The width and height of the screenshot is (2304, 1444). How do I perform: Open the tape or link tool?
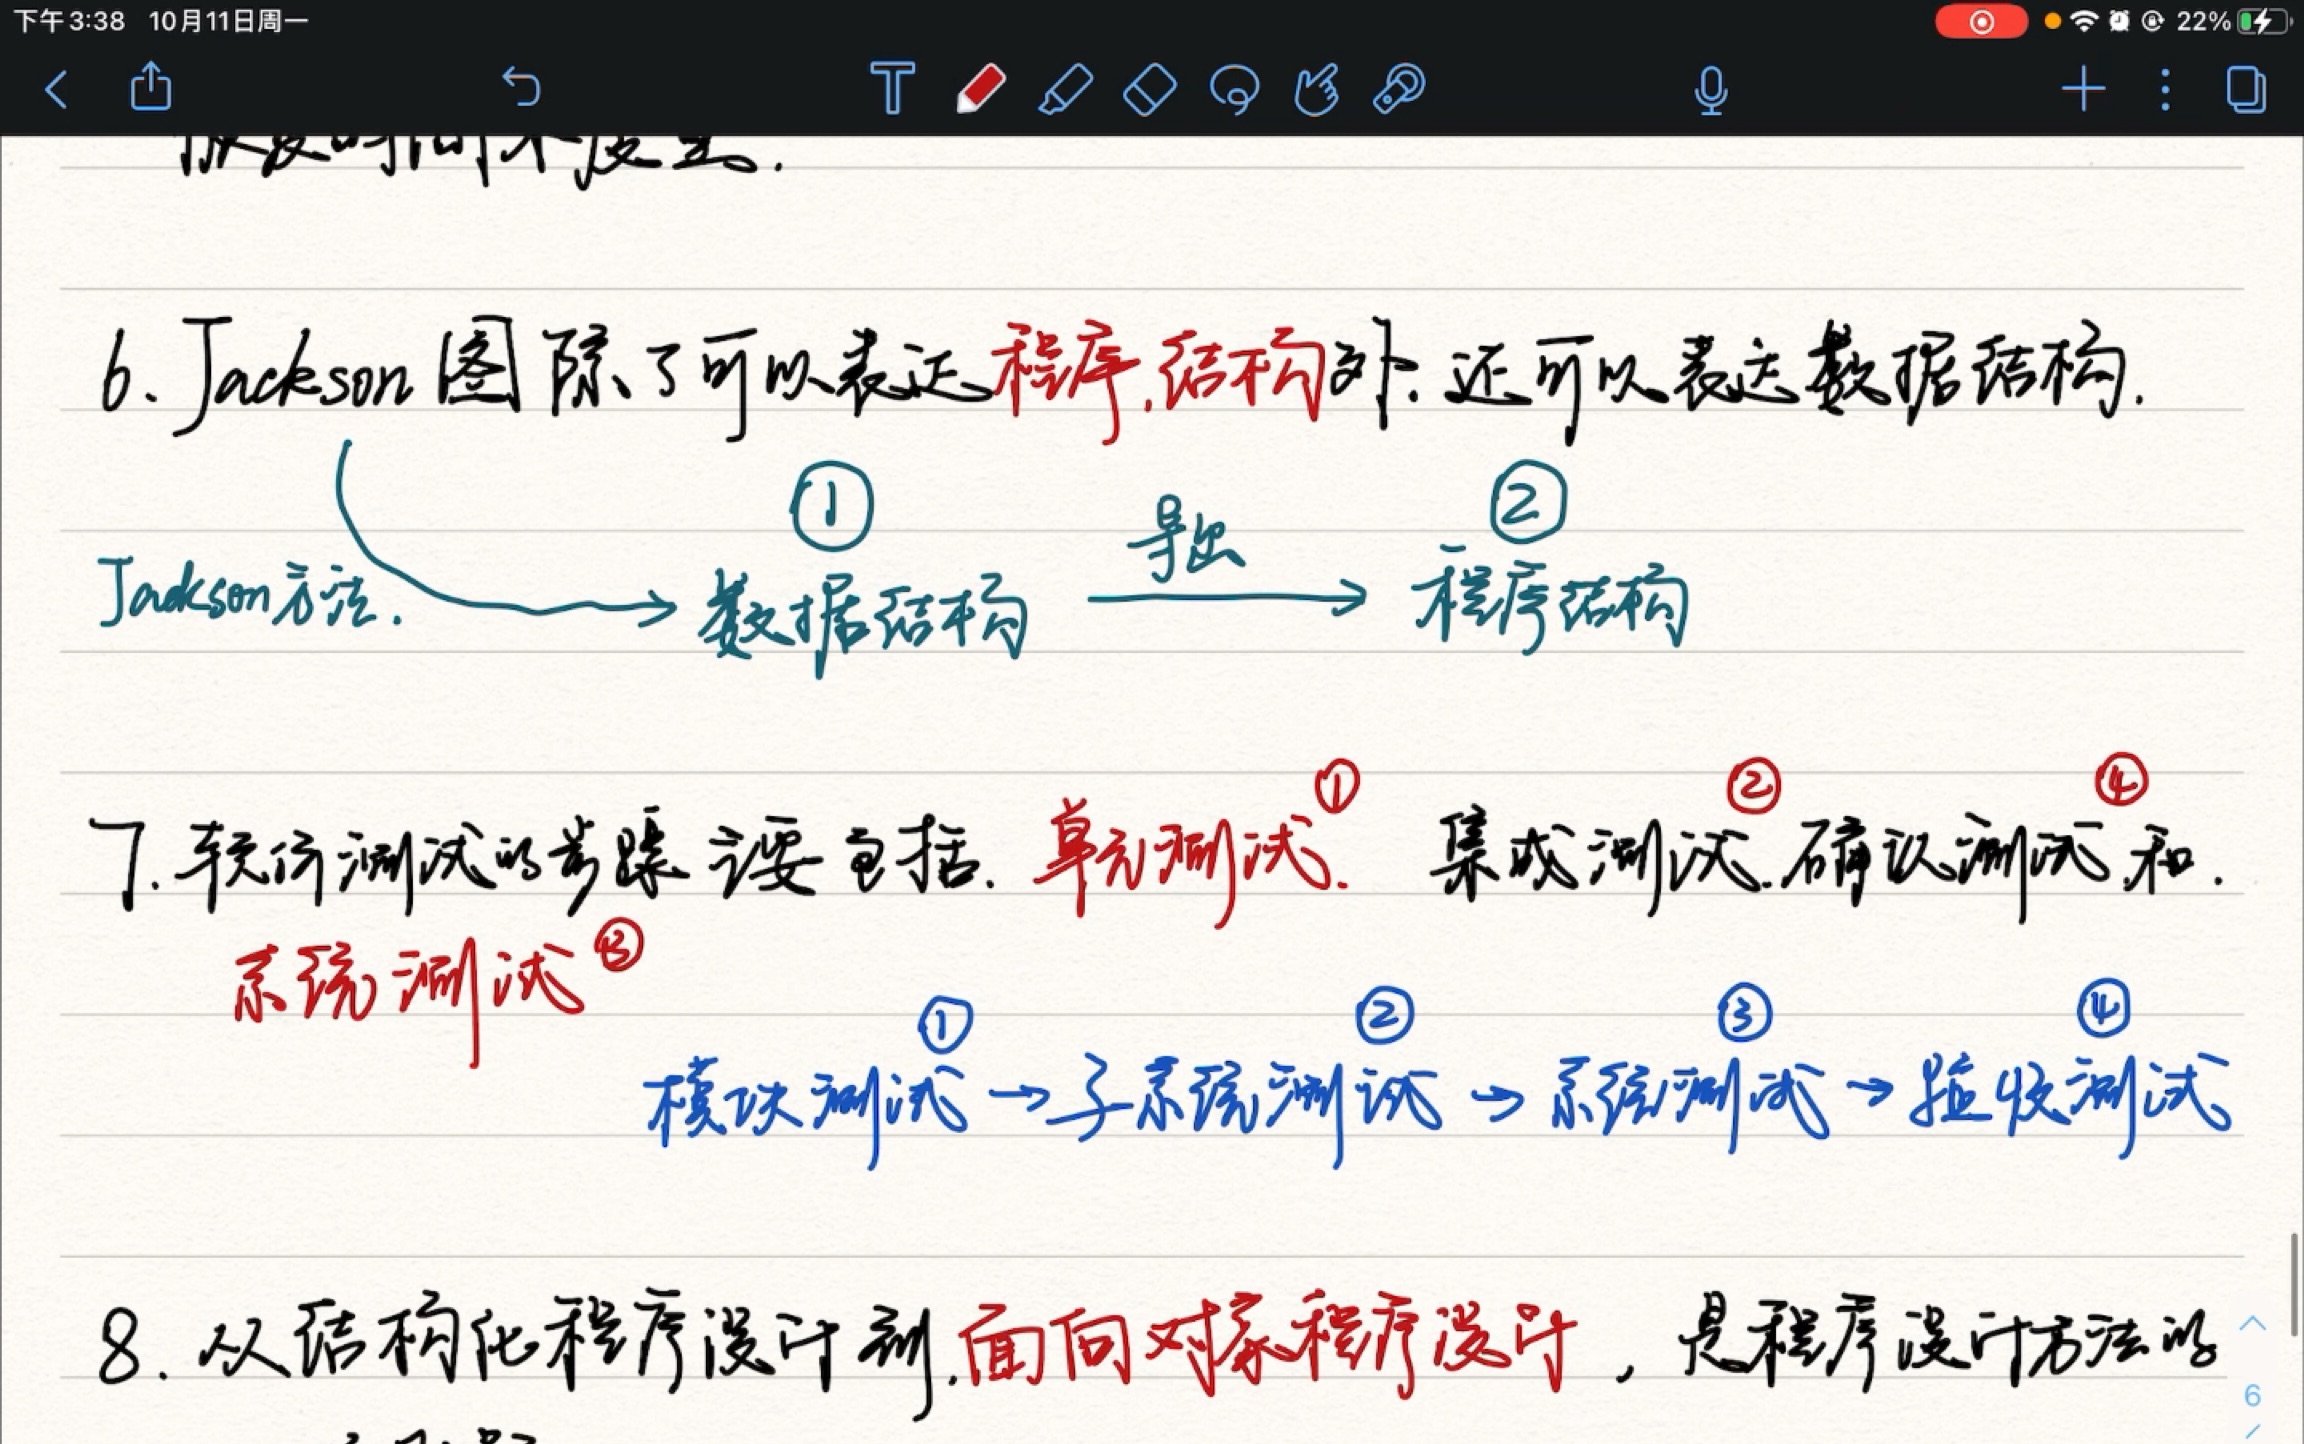[x=1399, y=89]
